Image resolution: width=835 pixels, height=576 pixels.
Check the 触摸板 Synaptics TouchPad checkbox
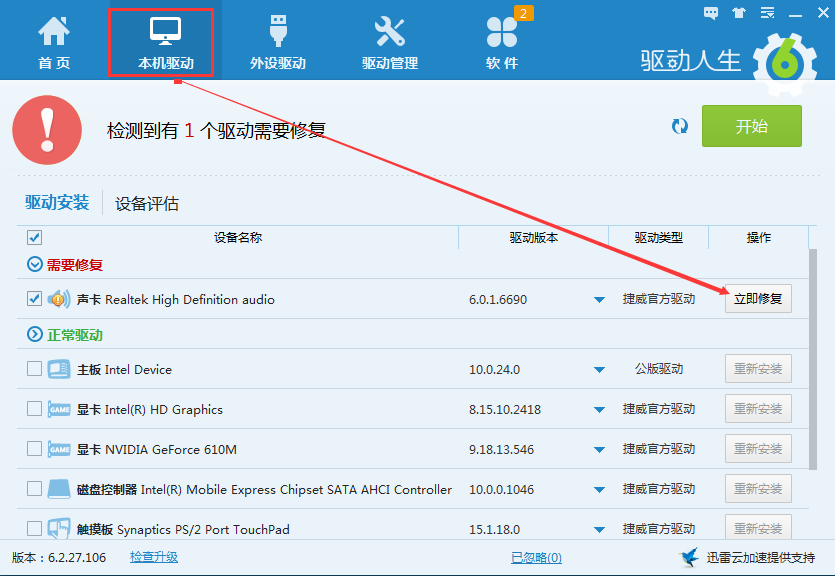pos(35,529)
